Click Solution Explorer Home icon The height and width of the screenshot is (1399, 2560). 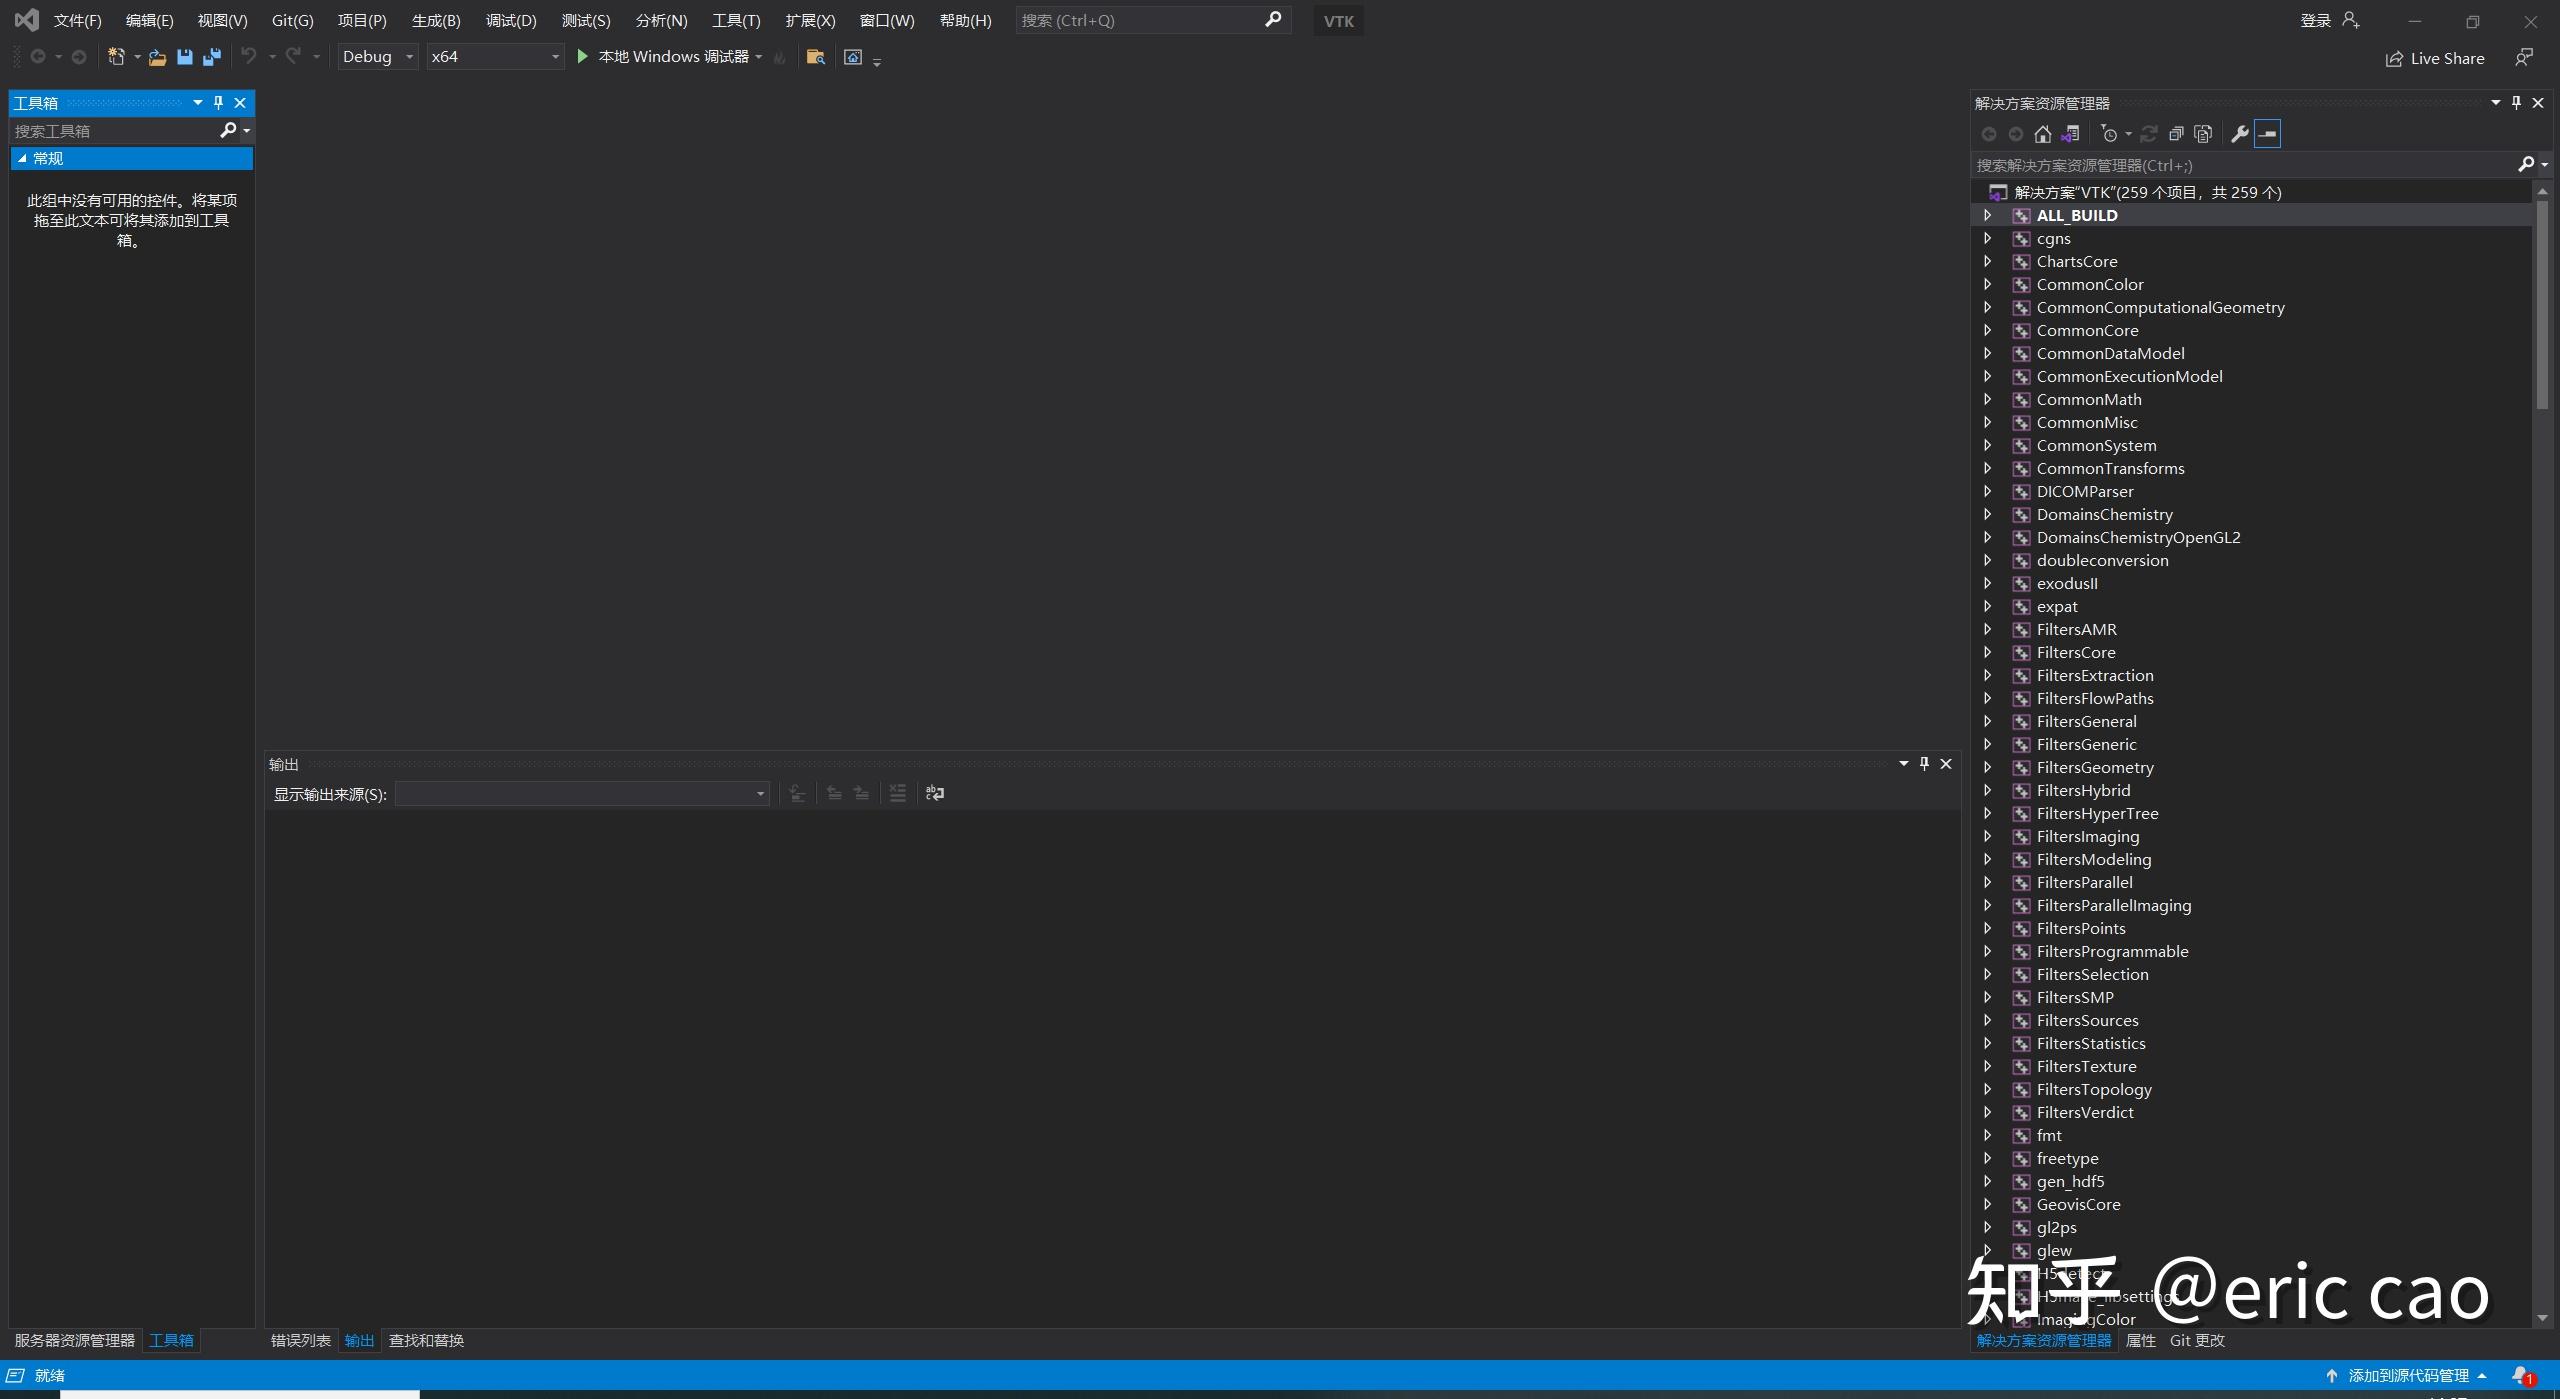pos(2042,134)
